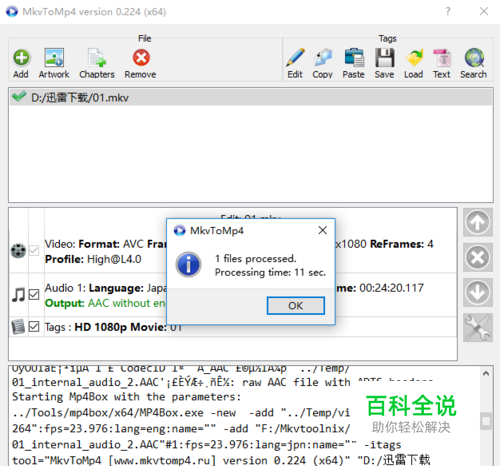Click the blue info icon in the dialog
This screenshot has height=466, width=500.
[x=188, y=265]
